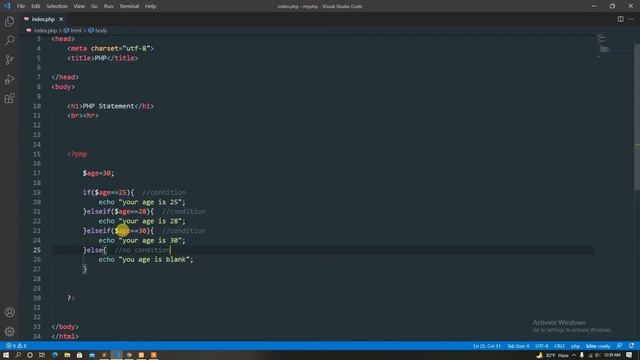Change CRLF end of line sequence
This screenshot has width=640, height=360.
pyautogui.click(x=559, y=346)
